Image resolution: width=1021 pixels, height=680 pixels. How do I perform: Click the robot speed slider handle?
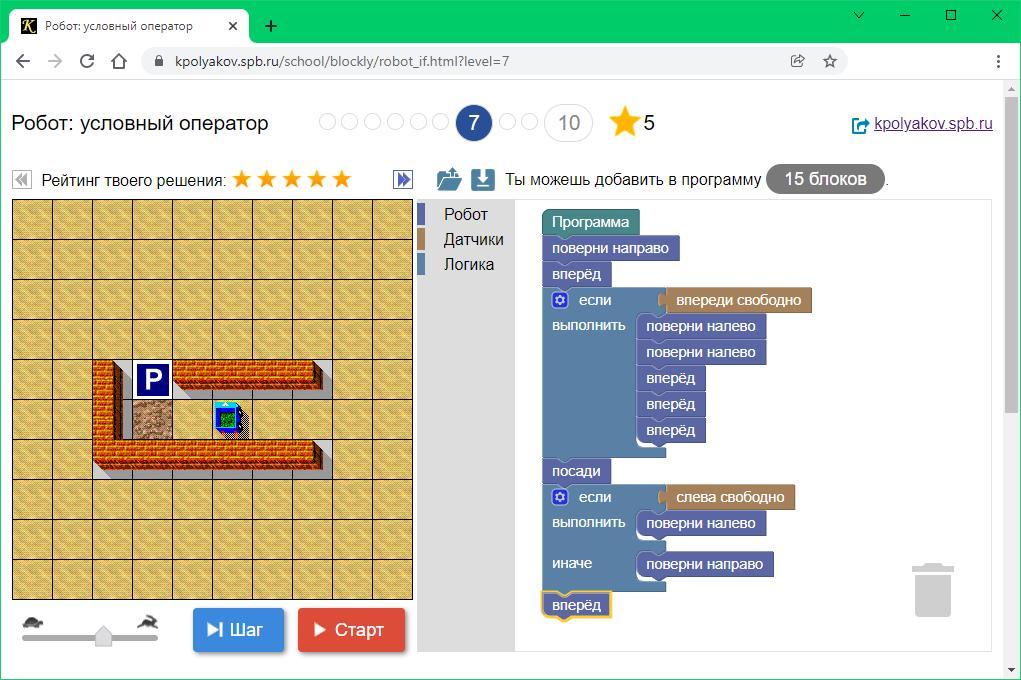tap(103, 636)
